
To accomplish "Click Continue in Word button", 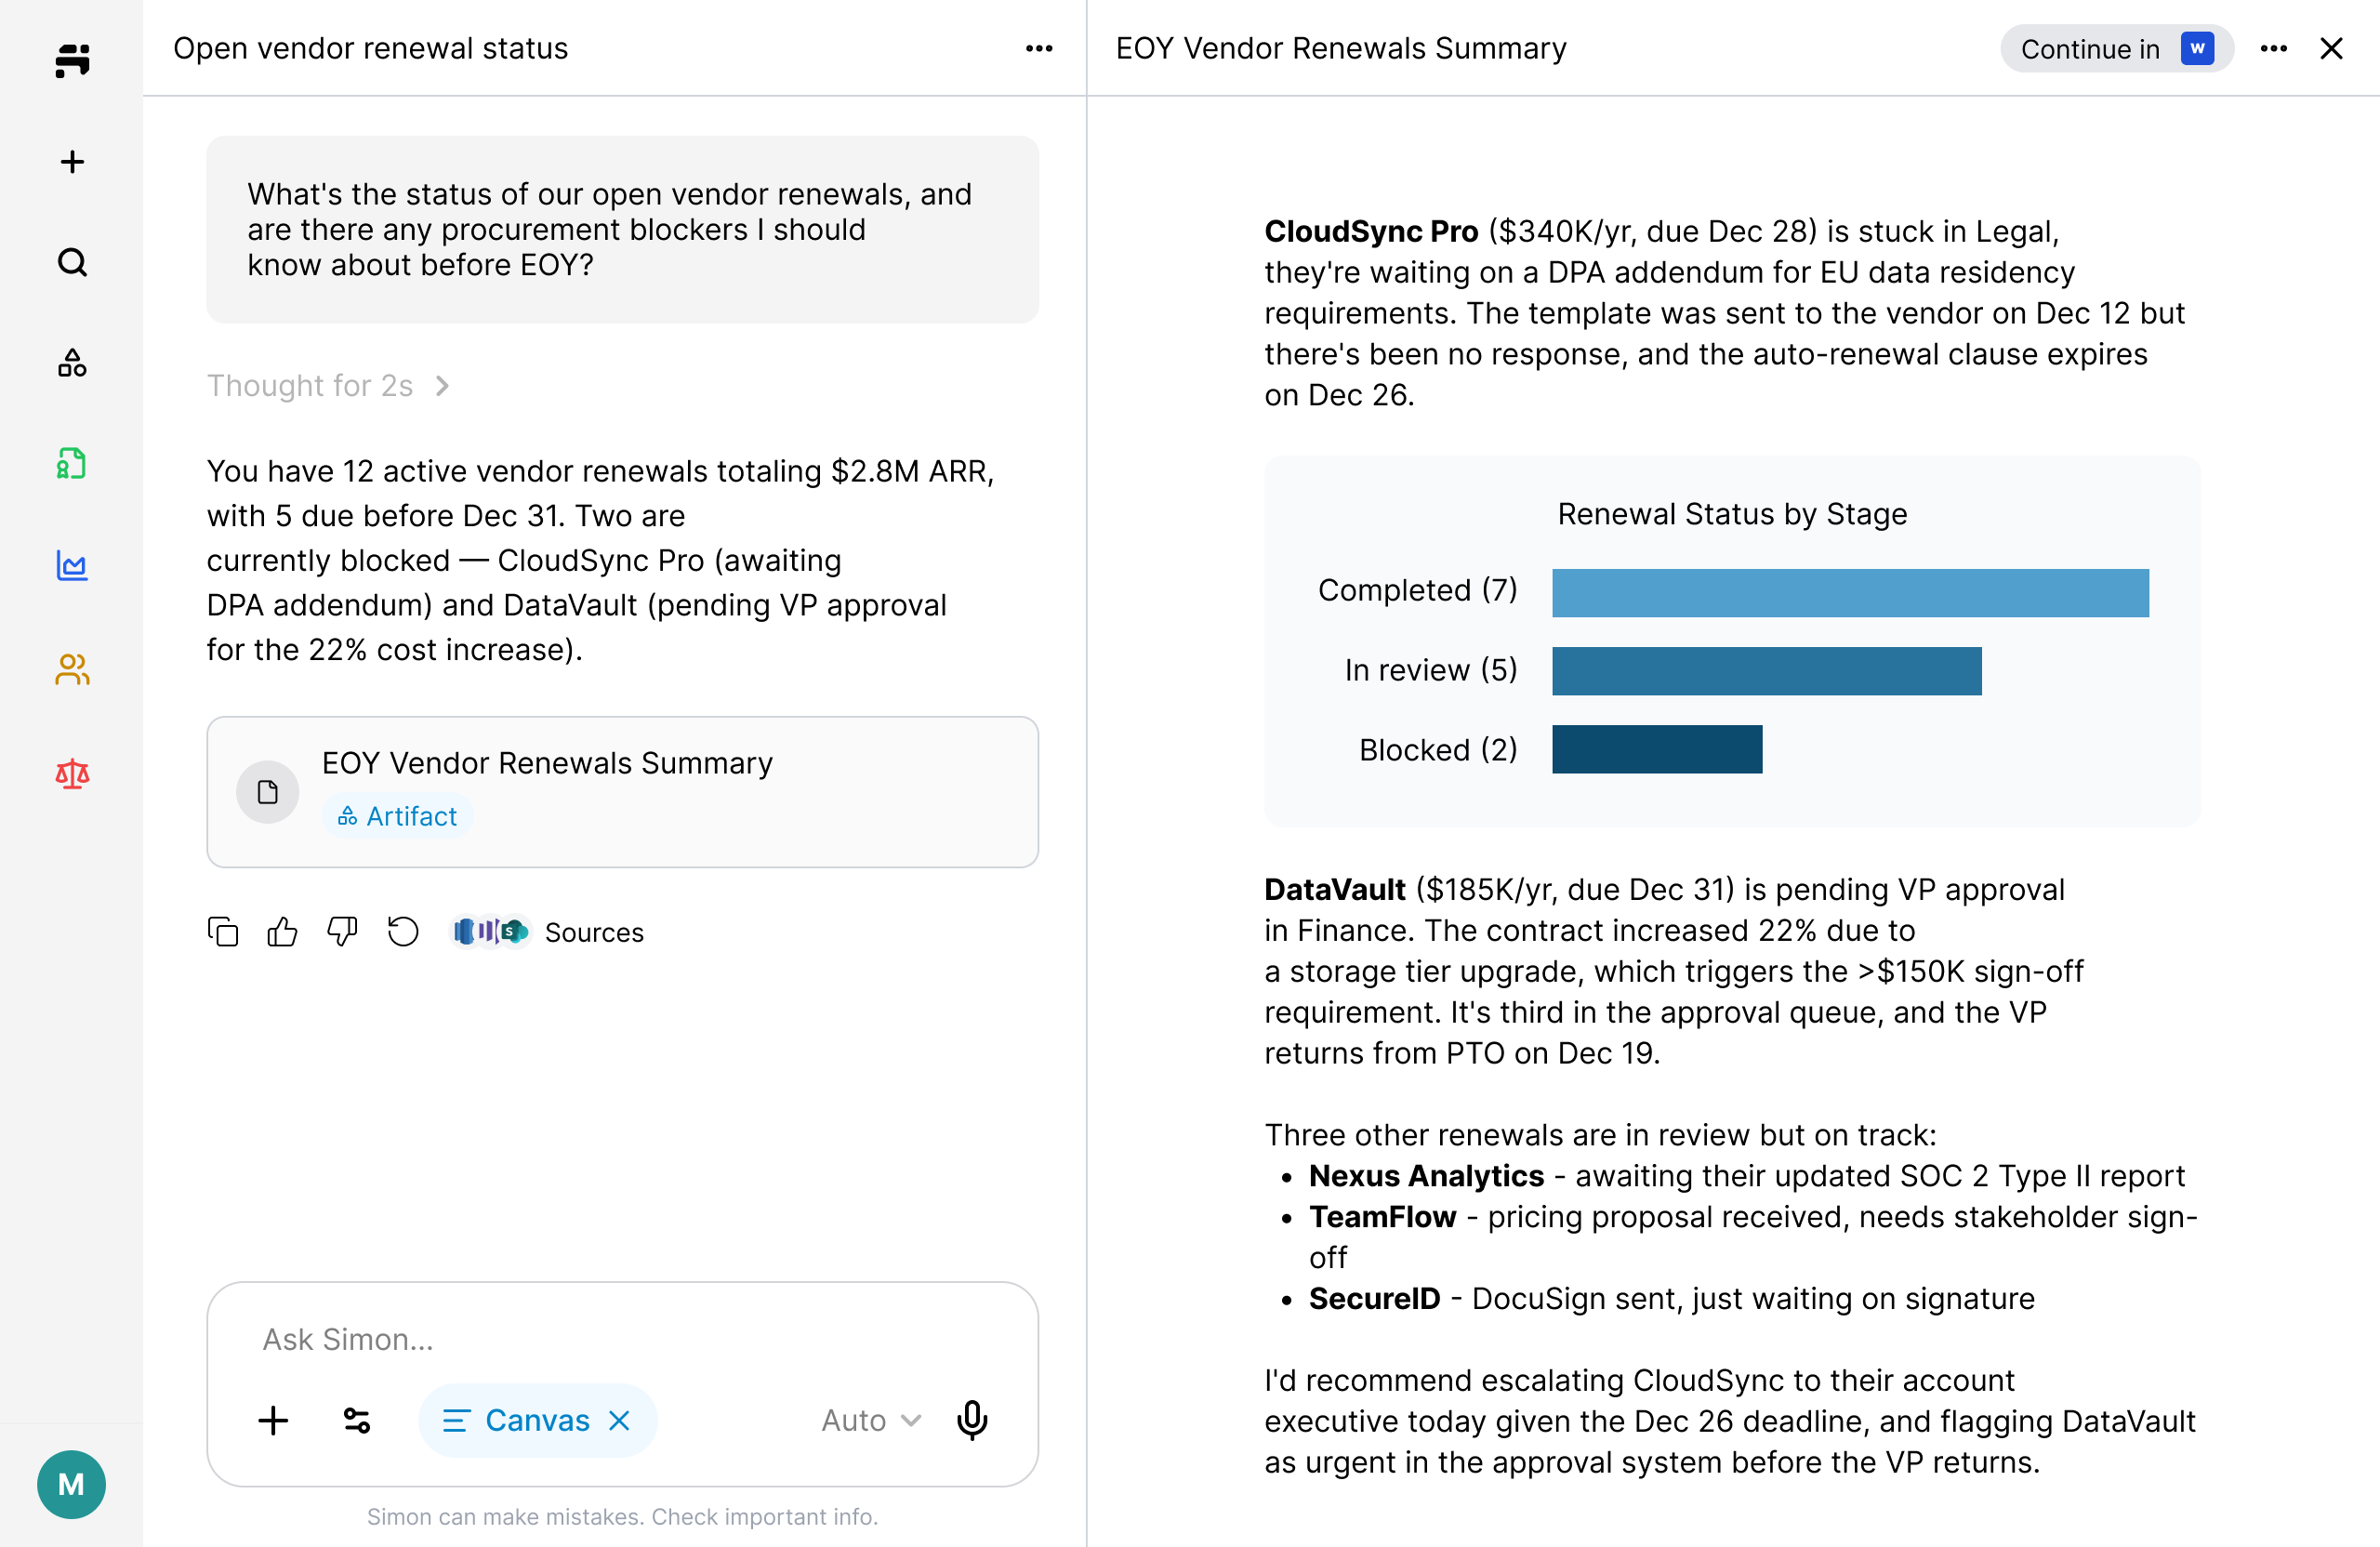I will pos(2116,48).
